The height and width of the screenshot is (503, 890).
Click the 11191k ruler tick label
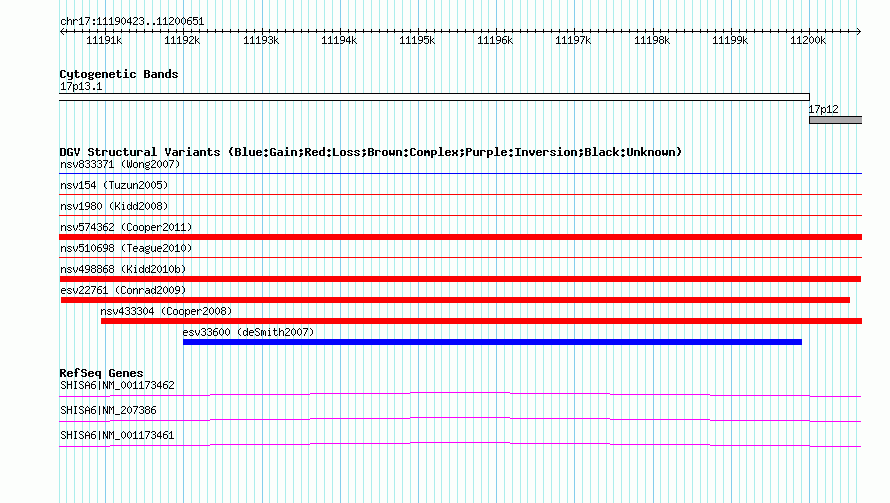coord(104,40)
